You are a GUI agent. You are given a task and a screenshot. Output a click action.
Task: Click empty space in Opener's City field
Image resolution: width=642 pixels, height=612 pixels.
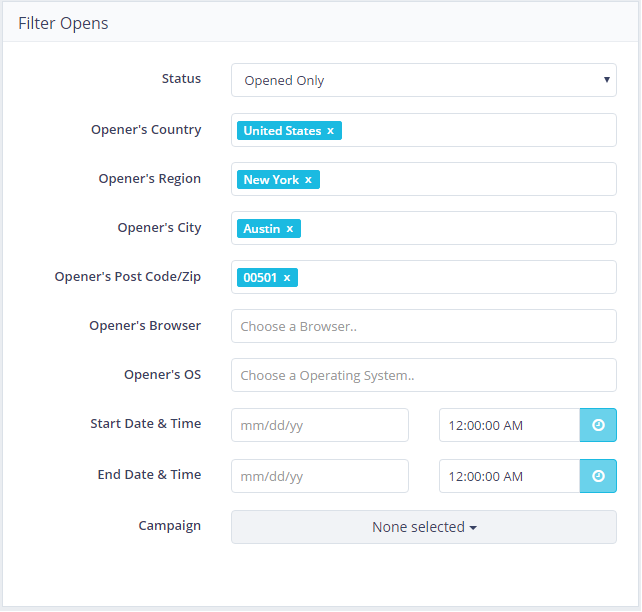460,228
